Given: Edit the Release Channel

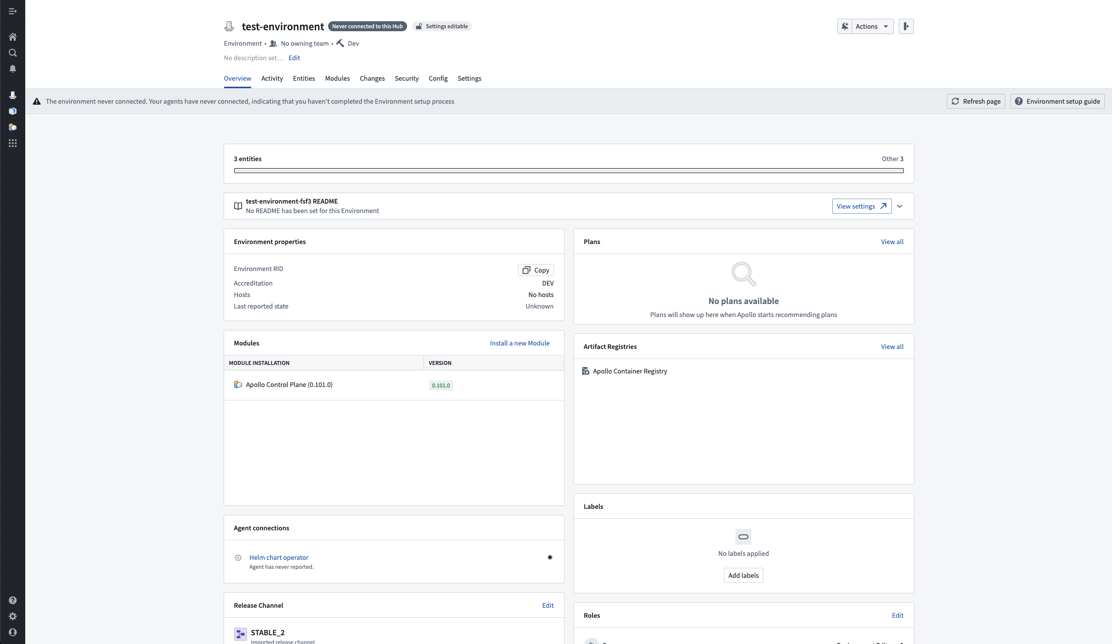Looking at the screenshot, I should click(547, 606).
